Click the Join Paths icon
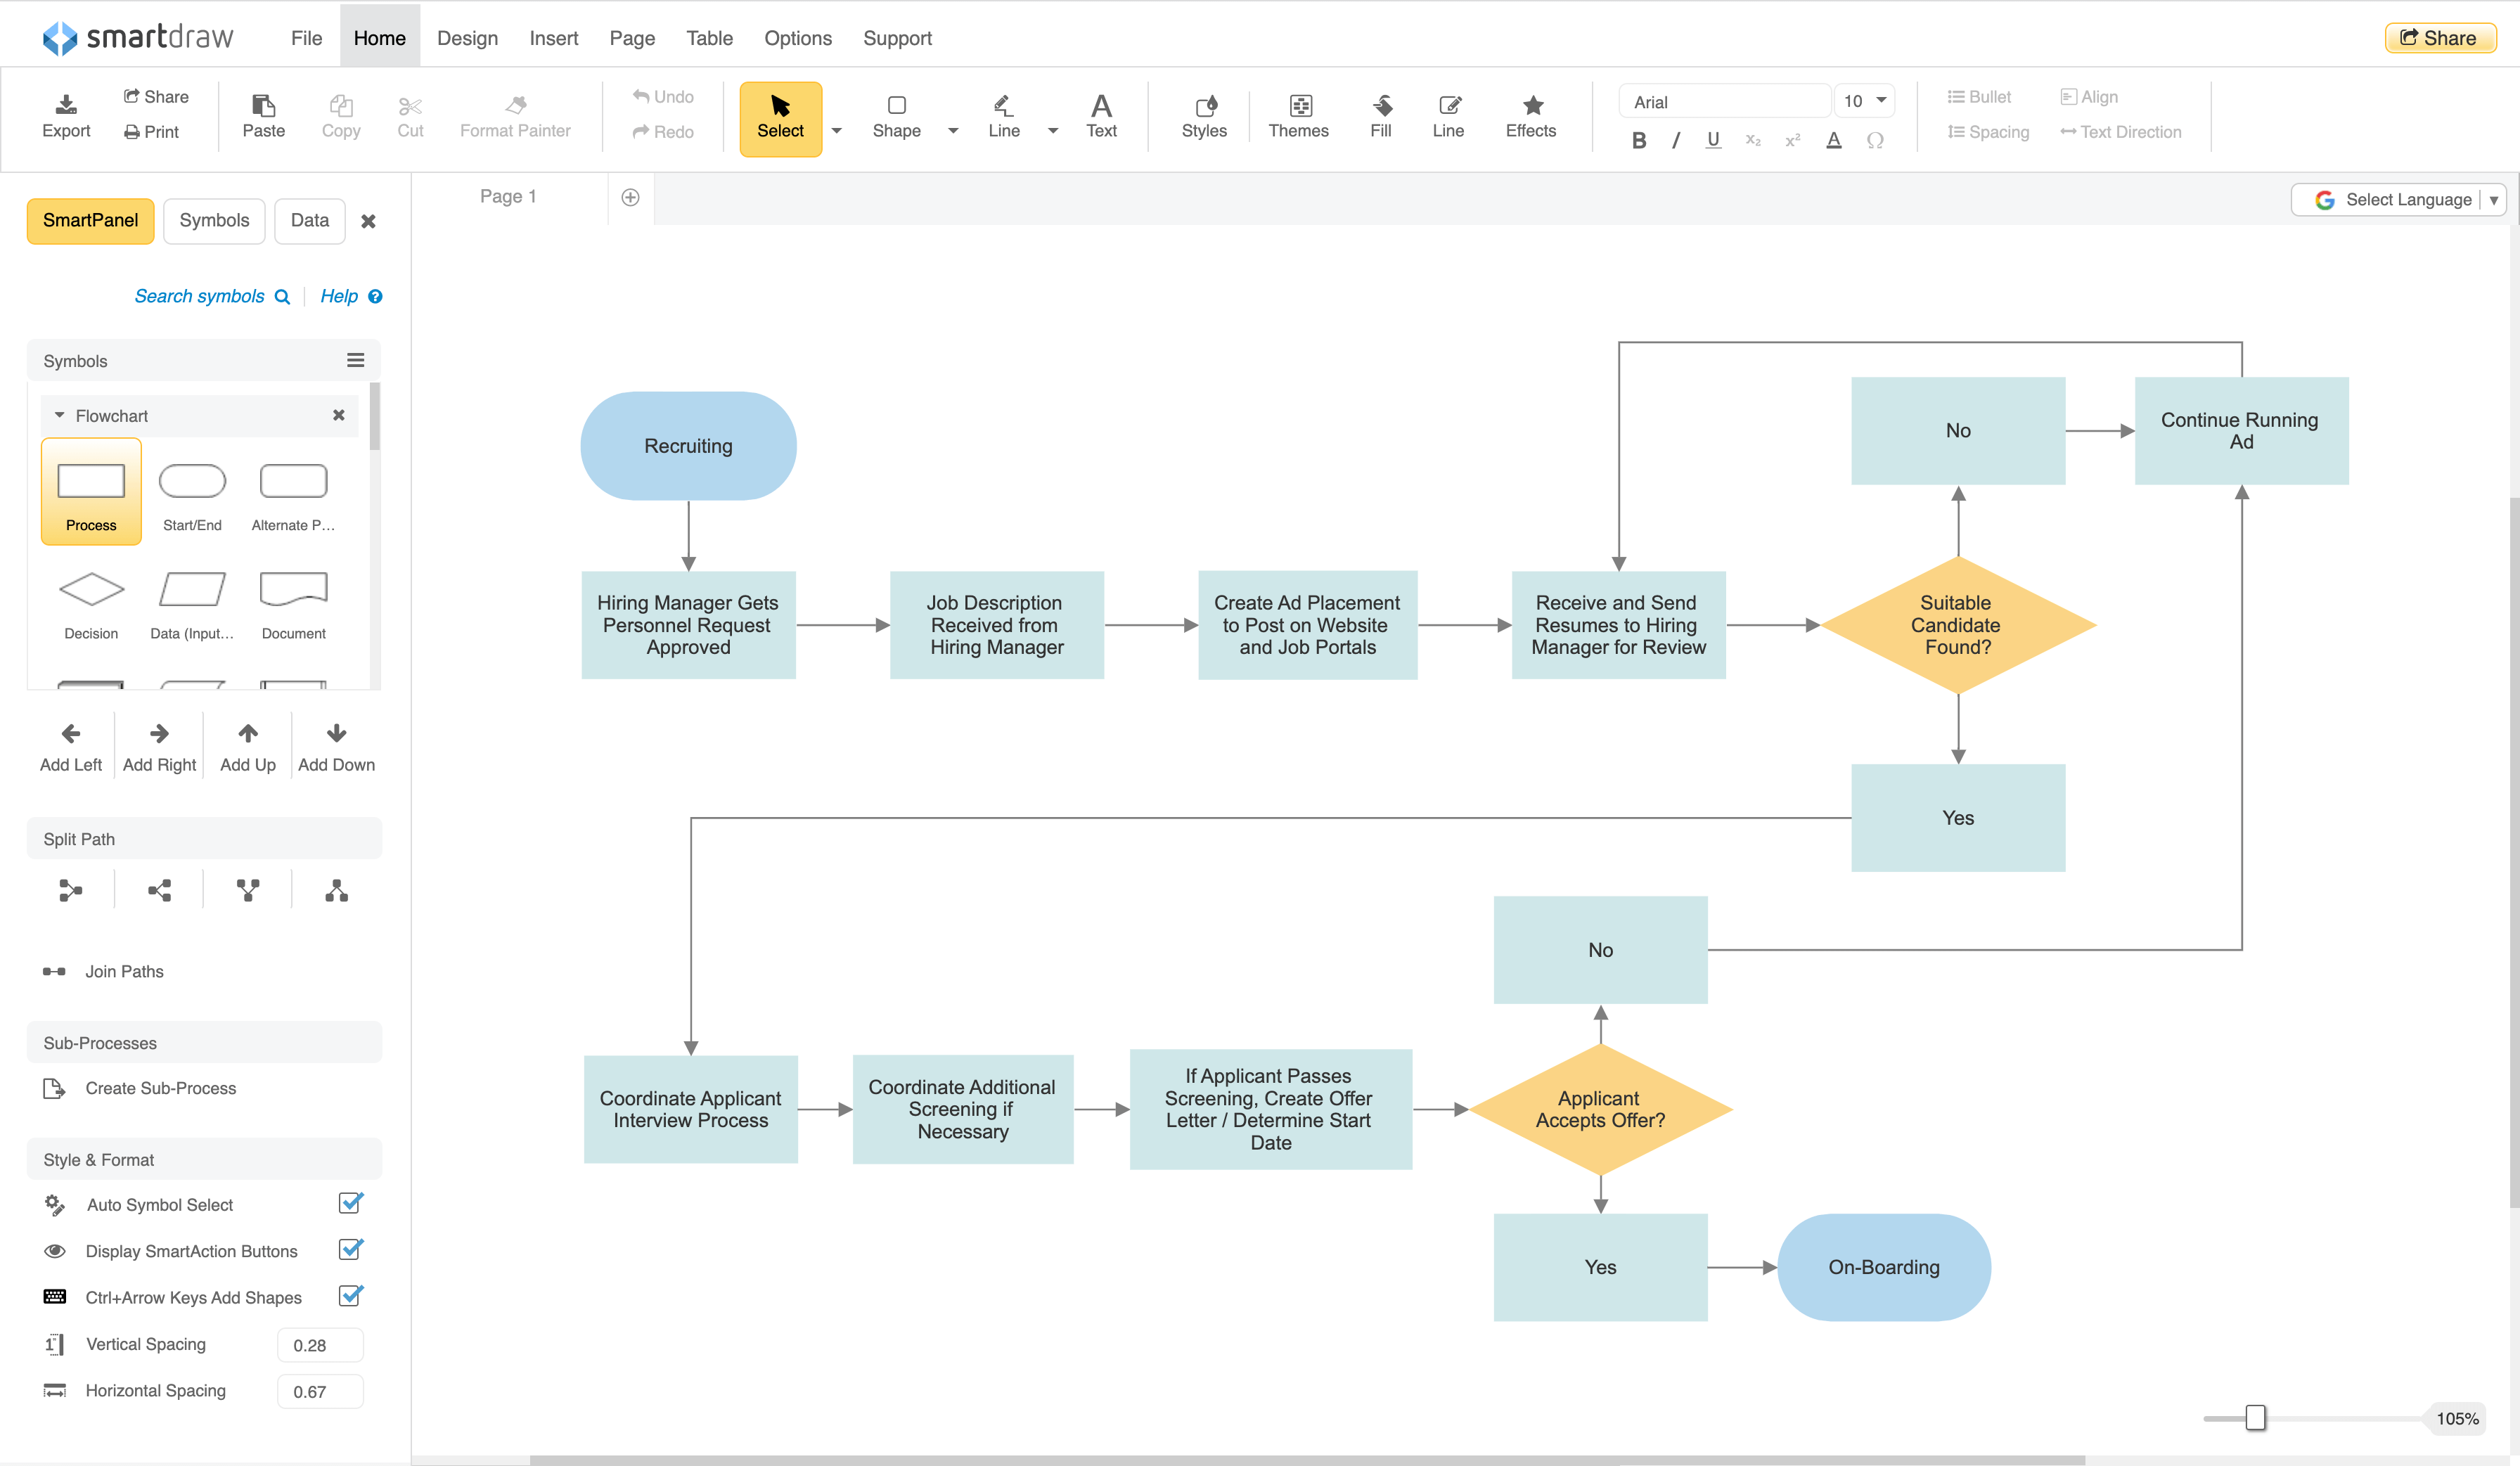The image size is (2520, 1466). (x=54, y=972)
